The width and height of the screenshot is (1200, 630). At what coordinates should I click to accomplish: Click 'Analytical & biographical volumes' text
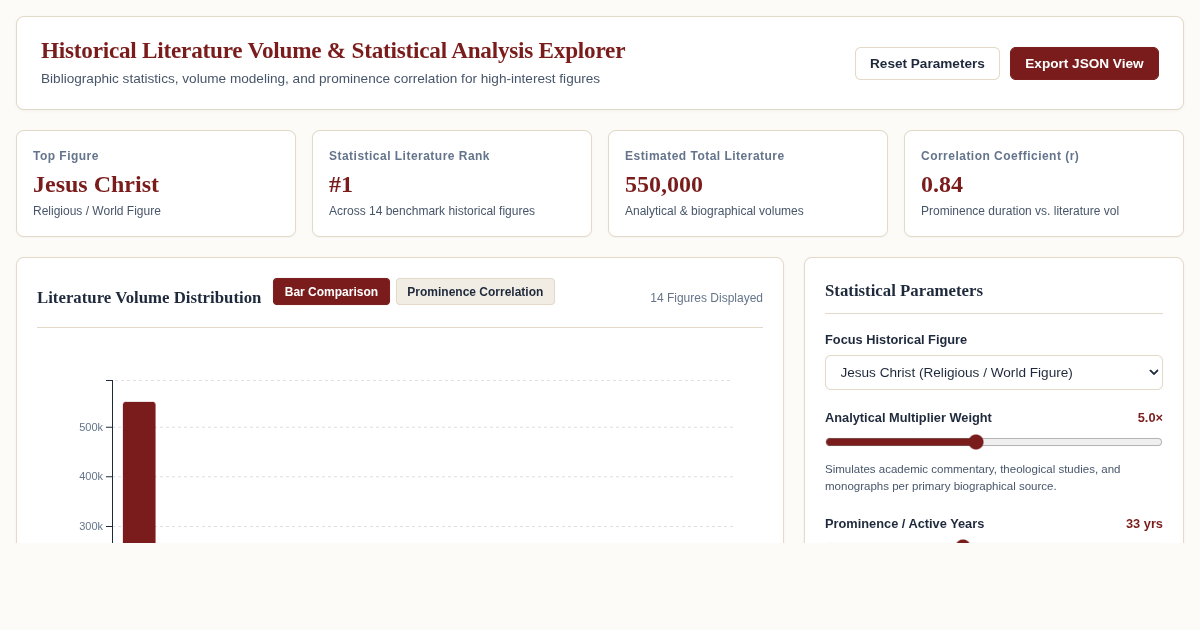[x=714, y=211]
